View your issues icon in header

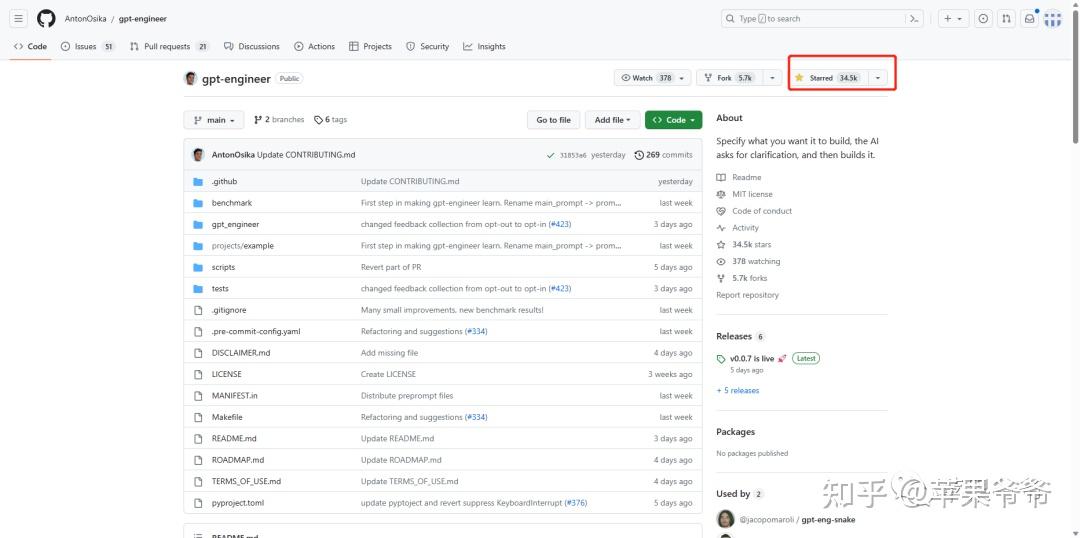point(984,19)
